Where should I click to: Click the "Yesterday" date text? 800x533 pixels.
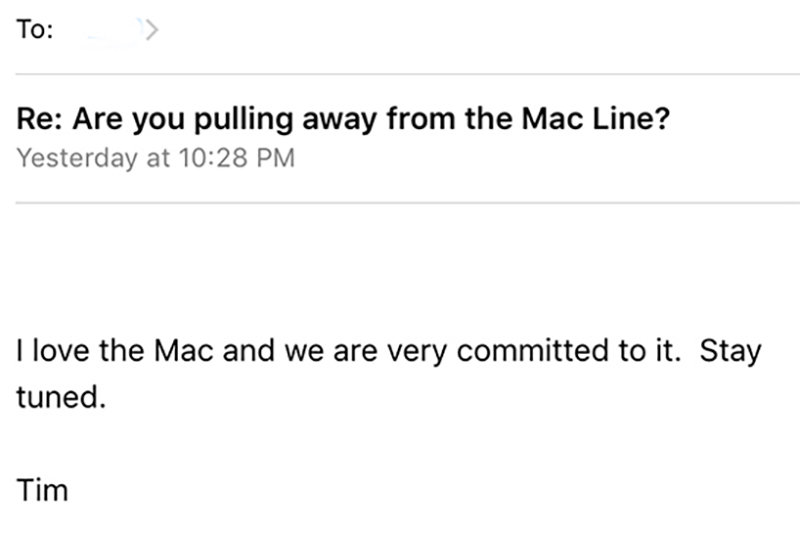coord(80,159)
